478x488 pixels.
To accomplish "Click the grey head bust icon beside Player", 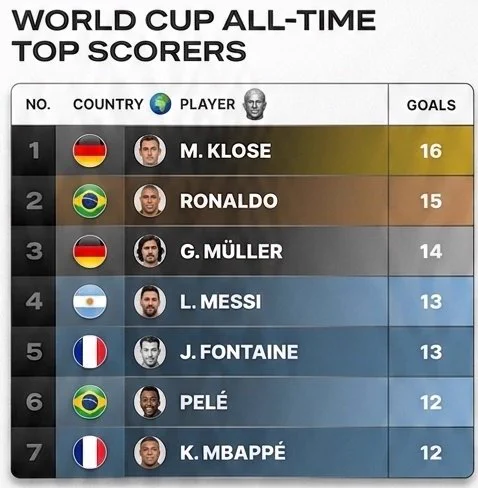I will point(255,104).
